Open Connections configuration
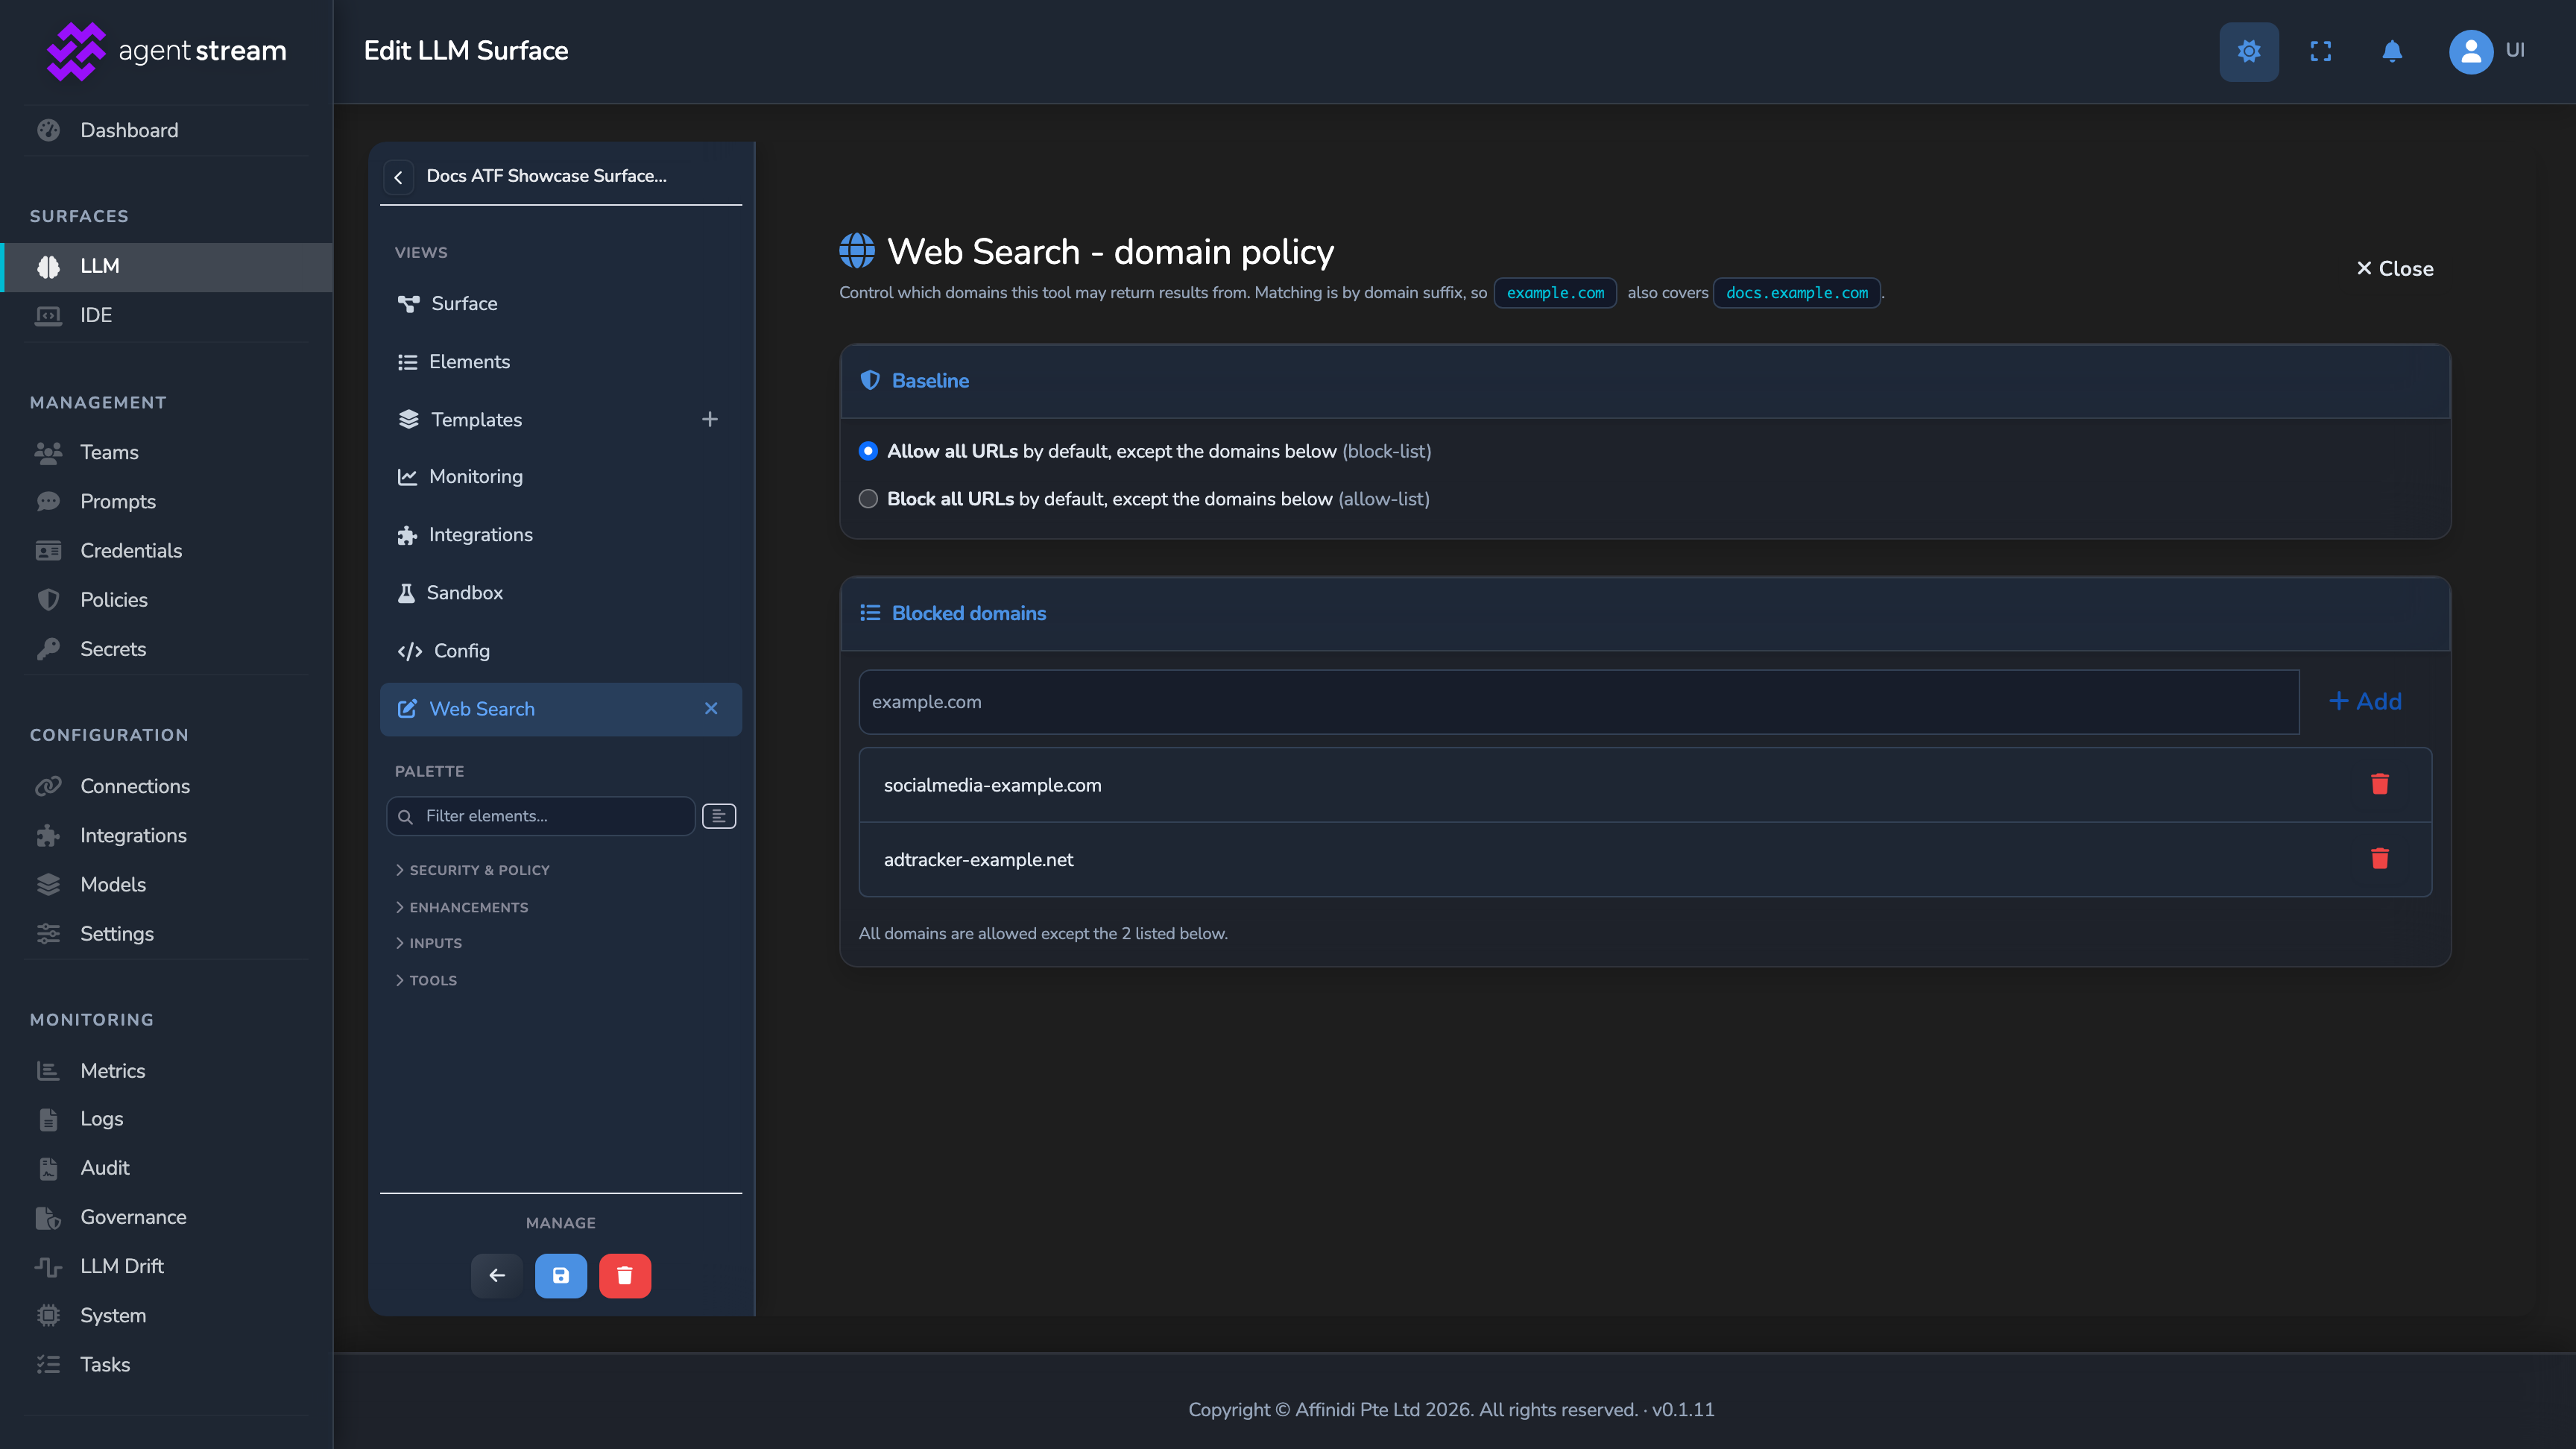 [166, 786]
